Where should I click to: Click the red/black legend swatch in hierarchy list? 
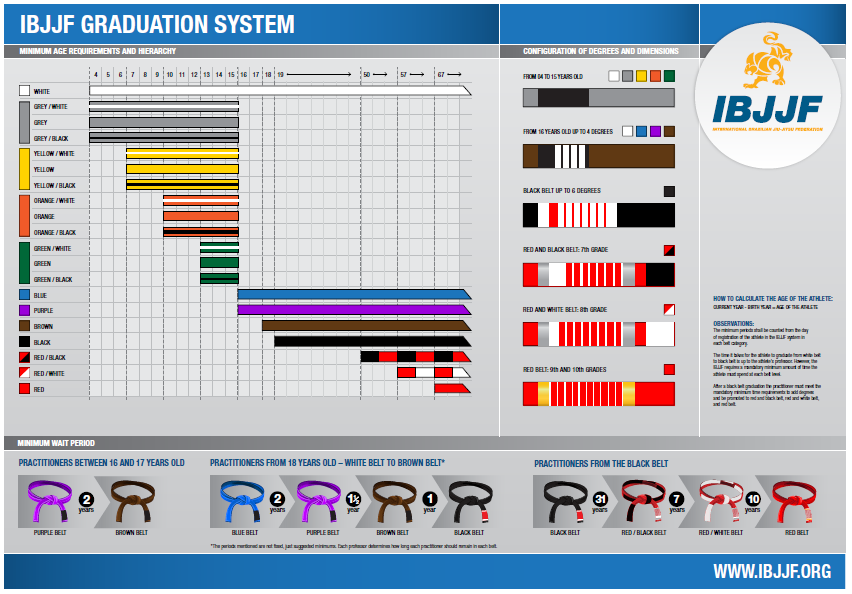tap(24, 357)
